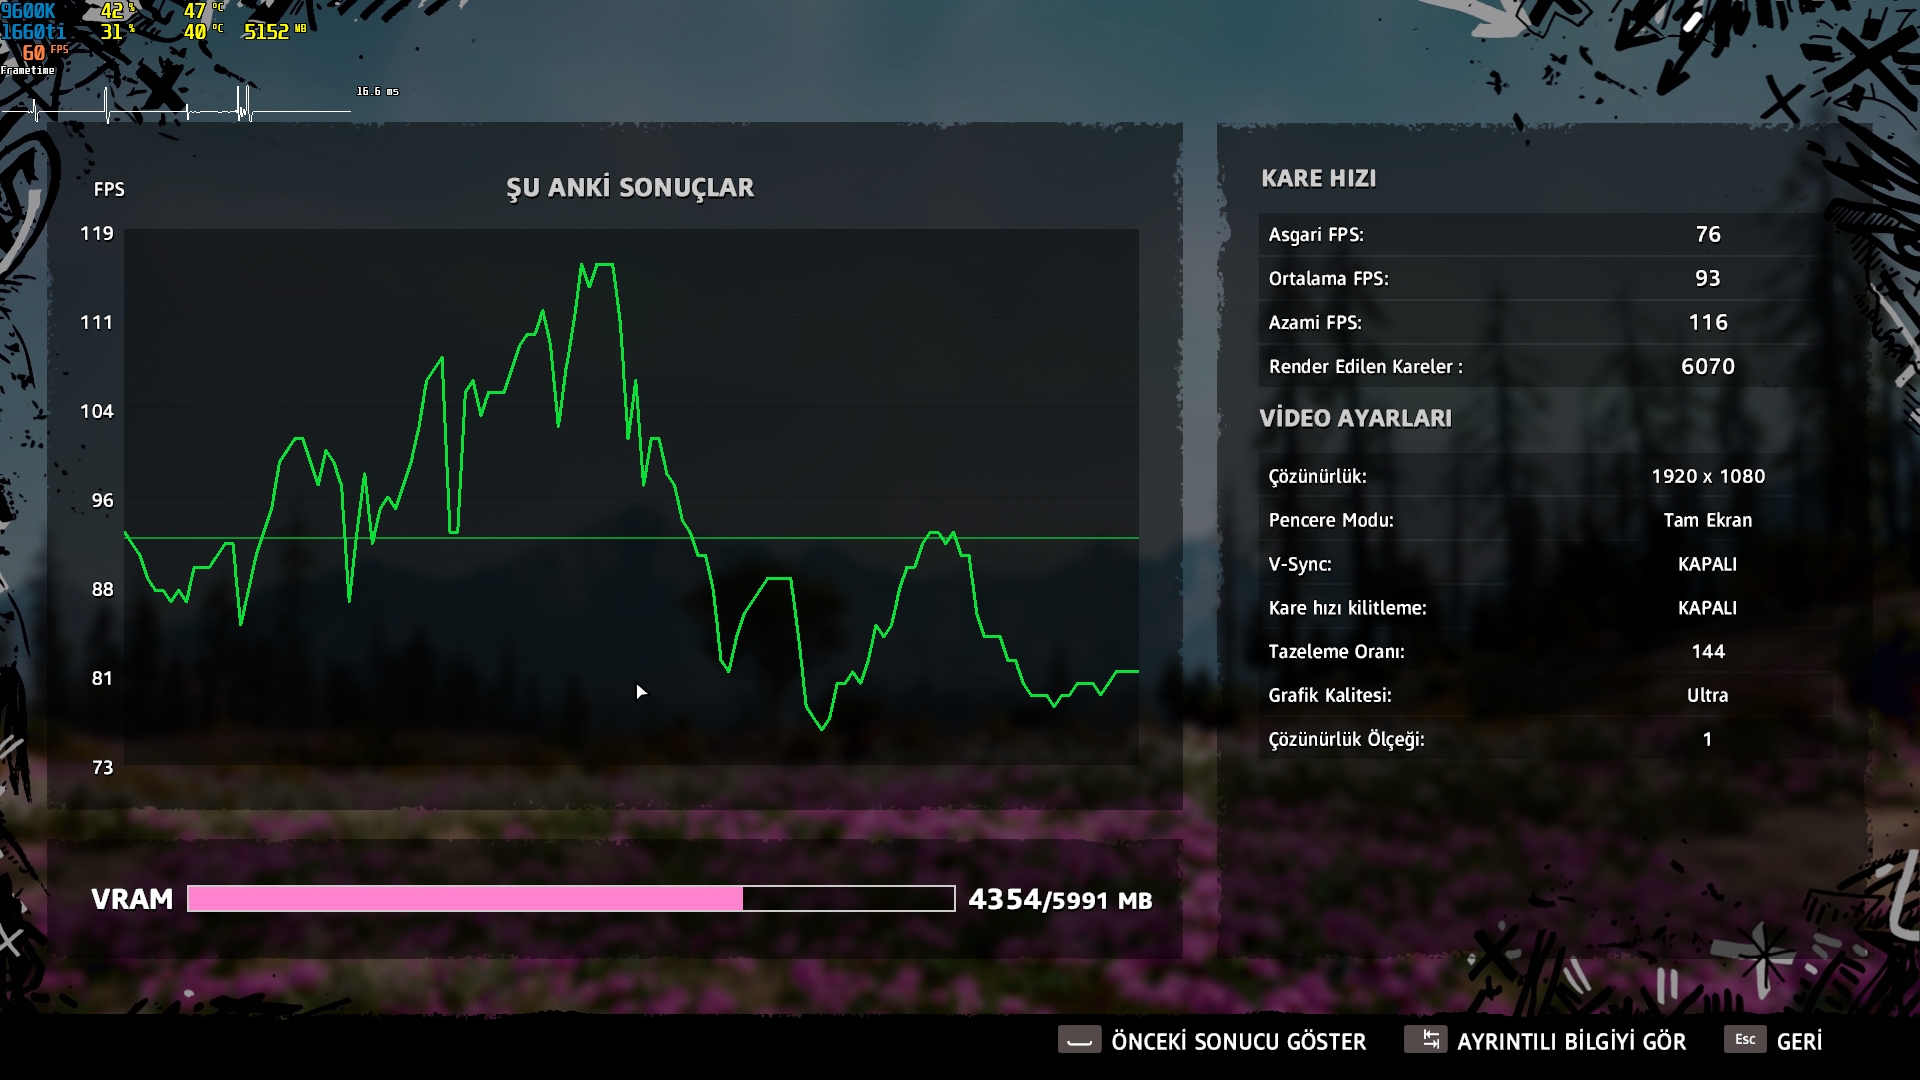The width and height of the screenshot is (1920, 1080).
Task: Click the spacebar key icon for previous result
Action: coord(1079,1040)
